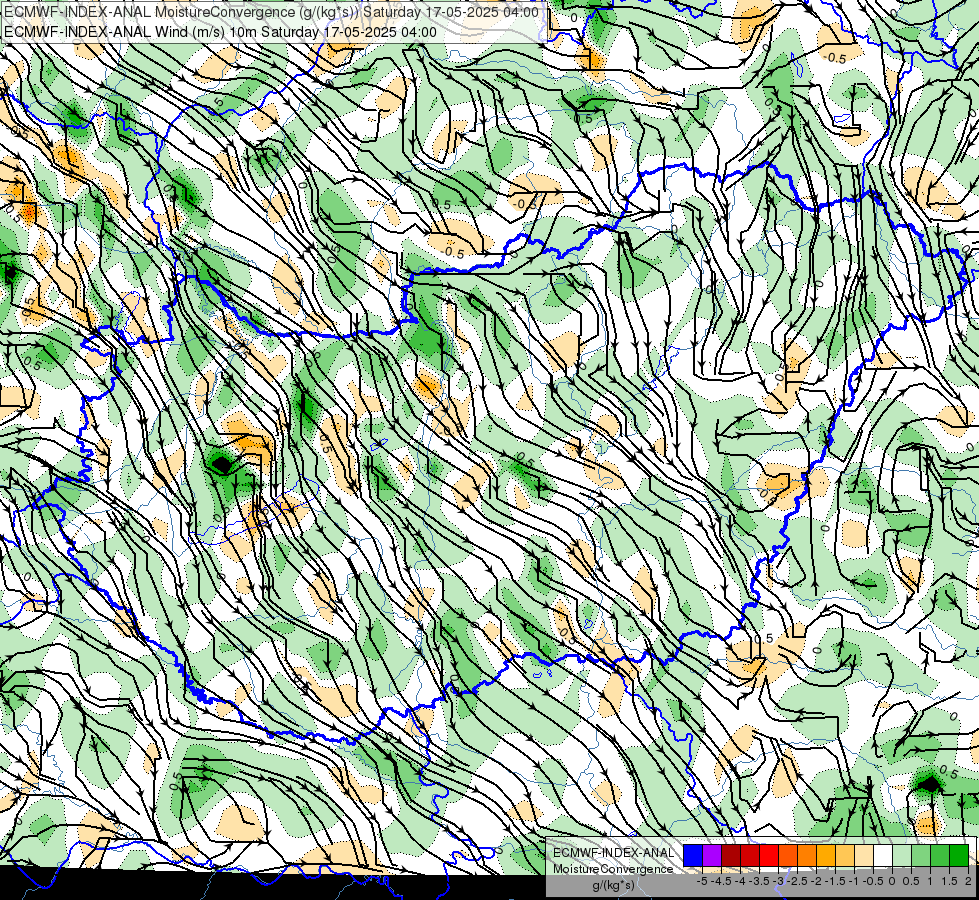Click the legend scale's 1.5 tick label
This screenshot has height=900, width=979.
point(949,881)
